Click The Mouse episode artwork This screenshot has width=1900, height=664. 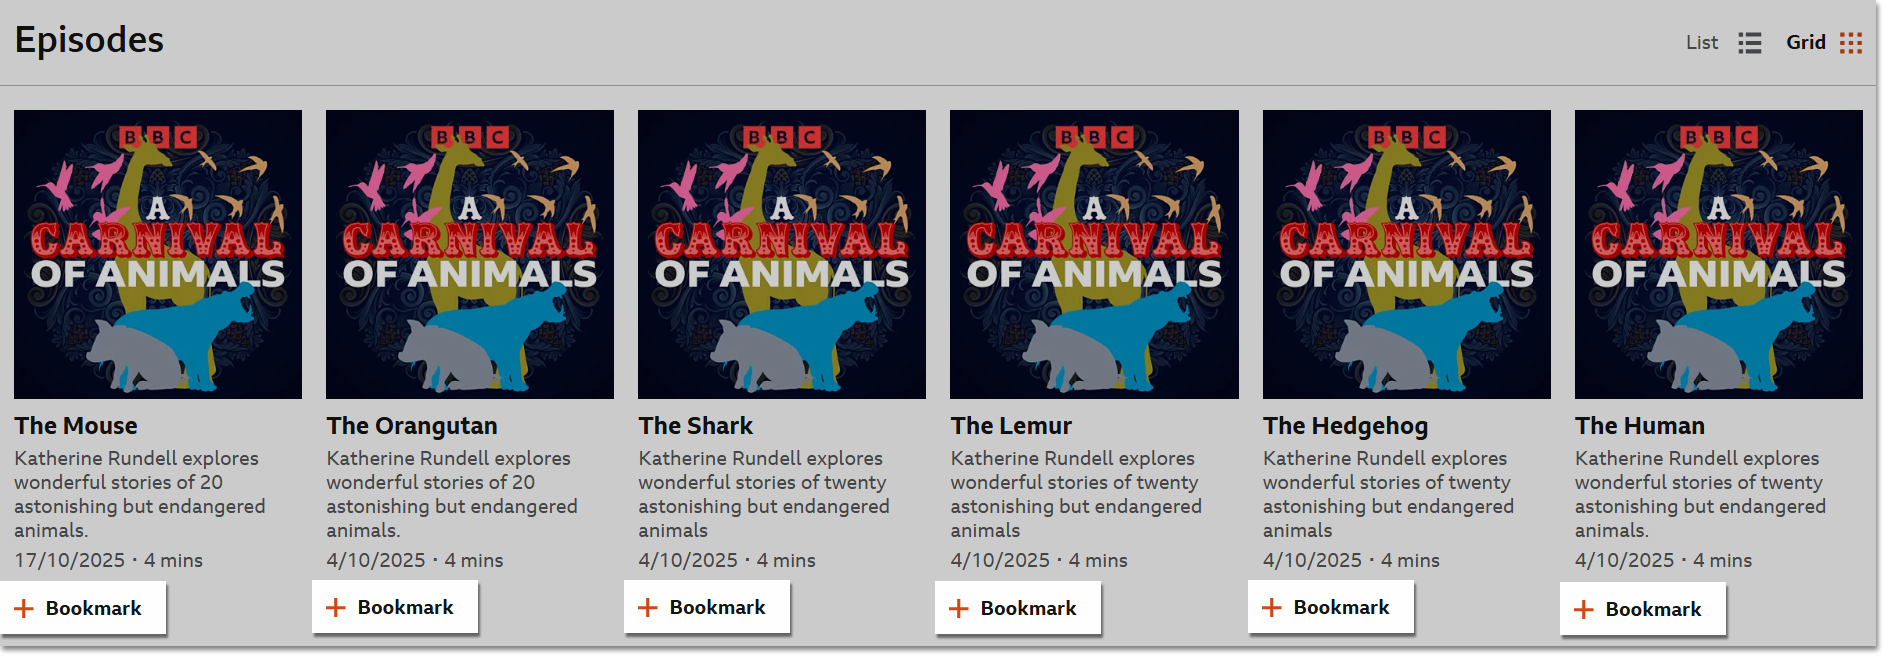pos(158,254)
